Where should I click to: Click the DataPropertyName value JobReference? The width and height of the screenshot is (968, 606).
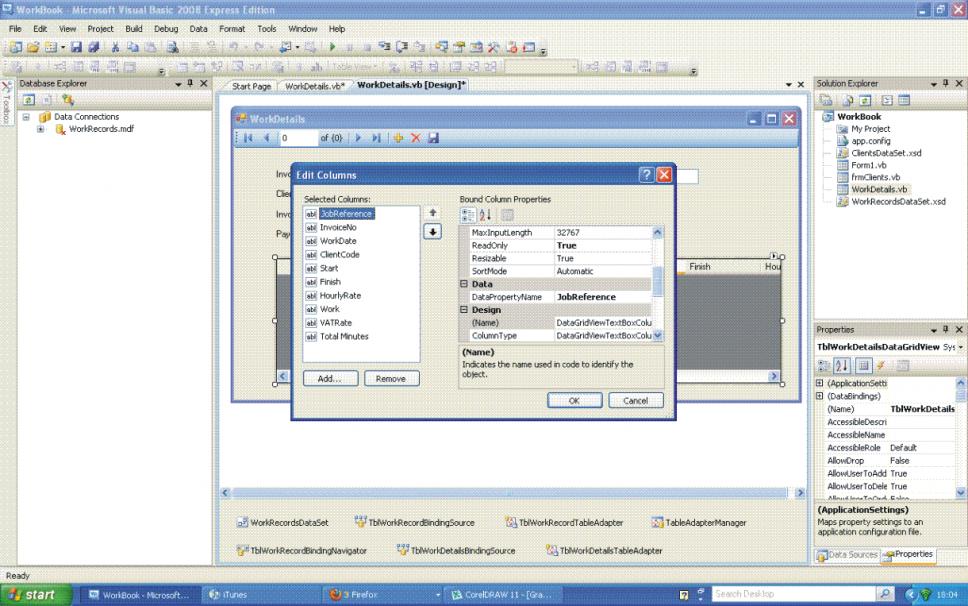[603, 297]
